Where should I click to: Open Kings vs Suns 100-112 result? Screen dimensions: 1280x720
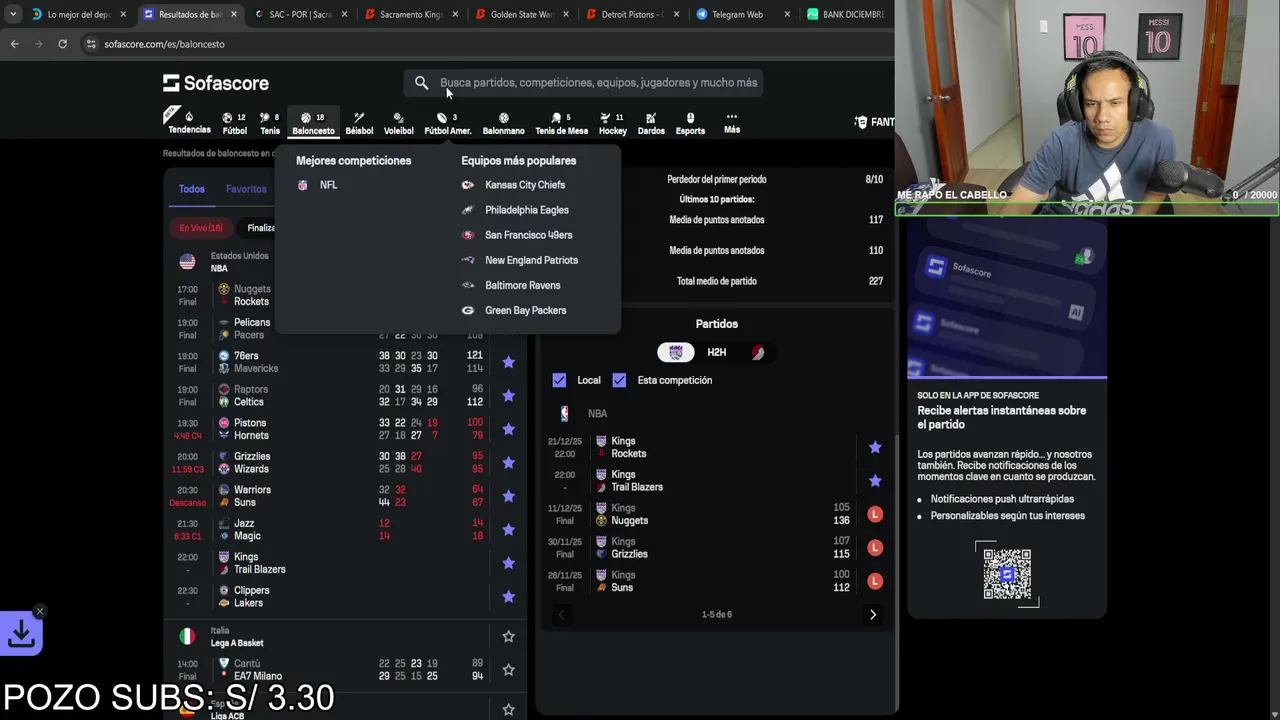click(x=716, y=581)
